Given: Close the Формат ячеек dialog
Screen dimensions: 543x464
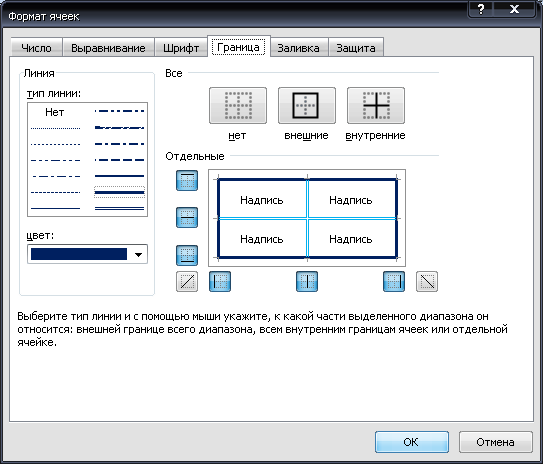Looking at the screenshot, I should [x=515, y=9].
